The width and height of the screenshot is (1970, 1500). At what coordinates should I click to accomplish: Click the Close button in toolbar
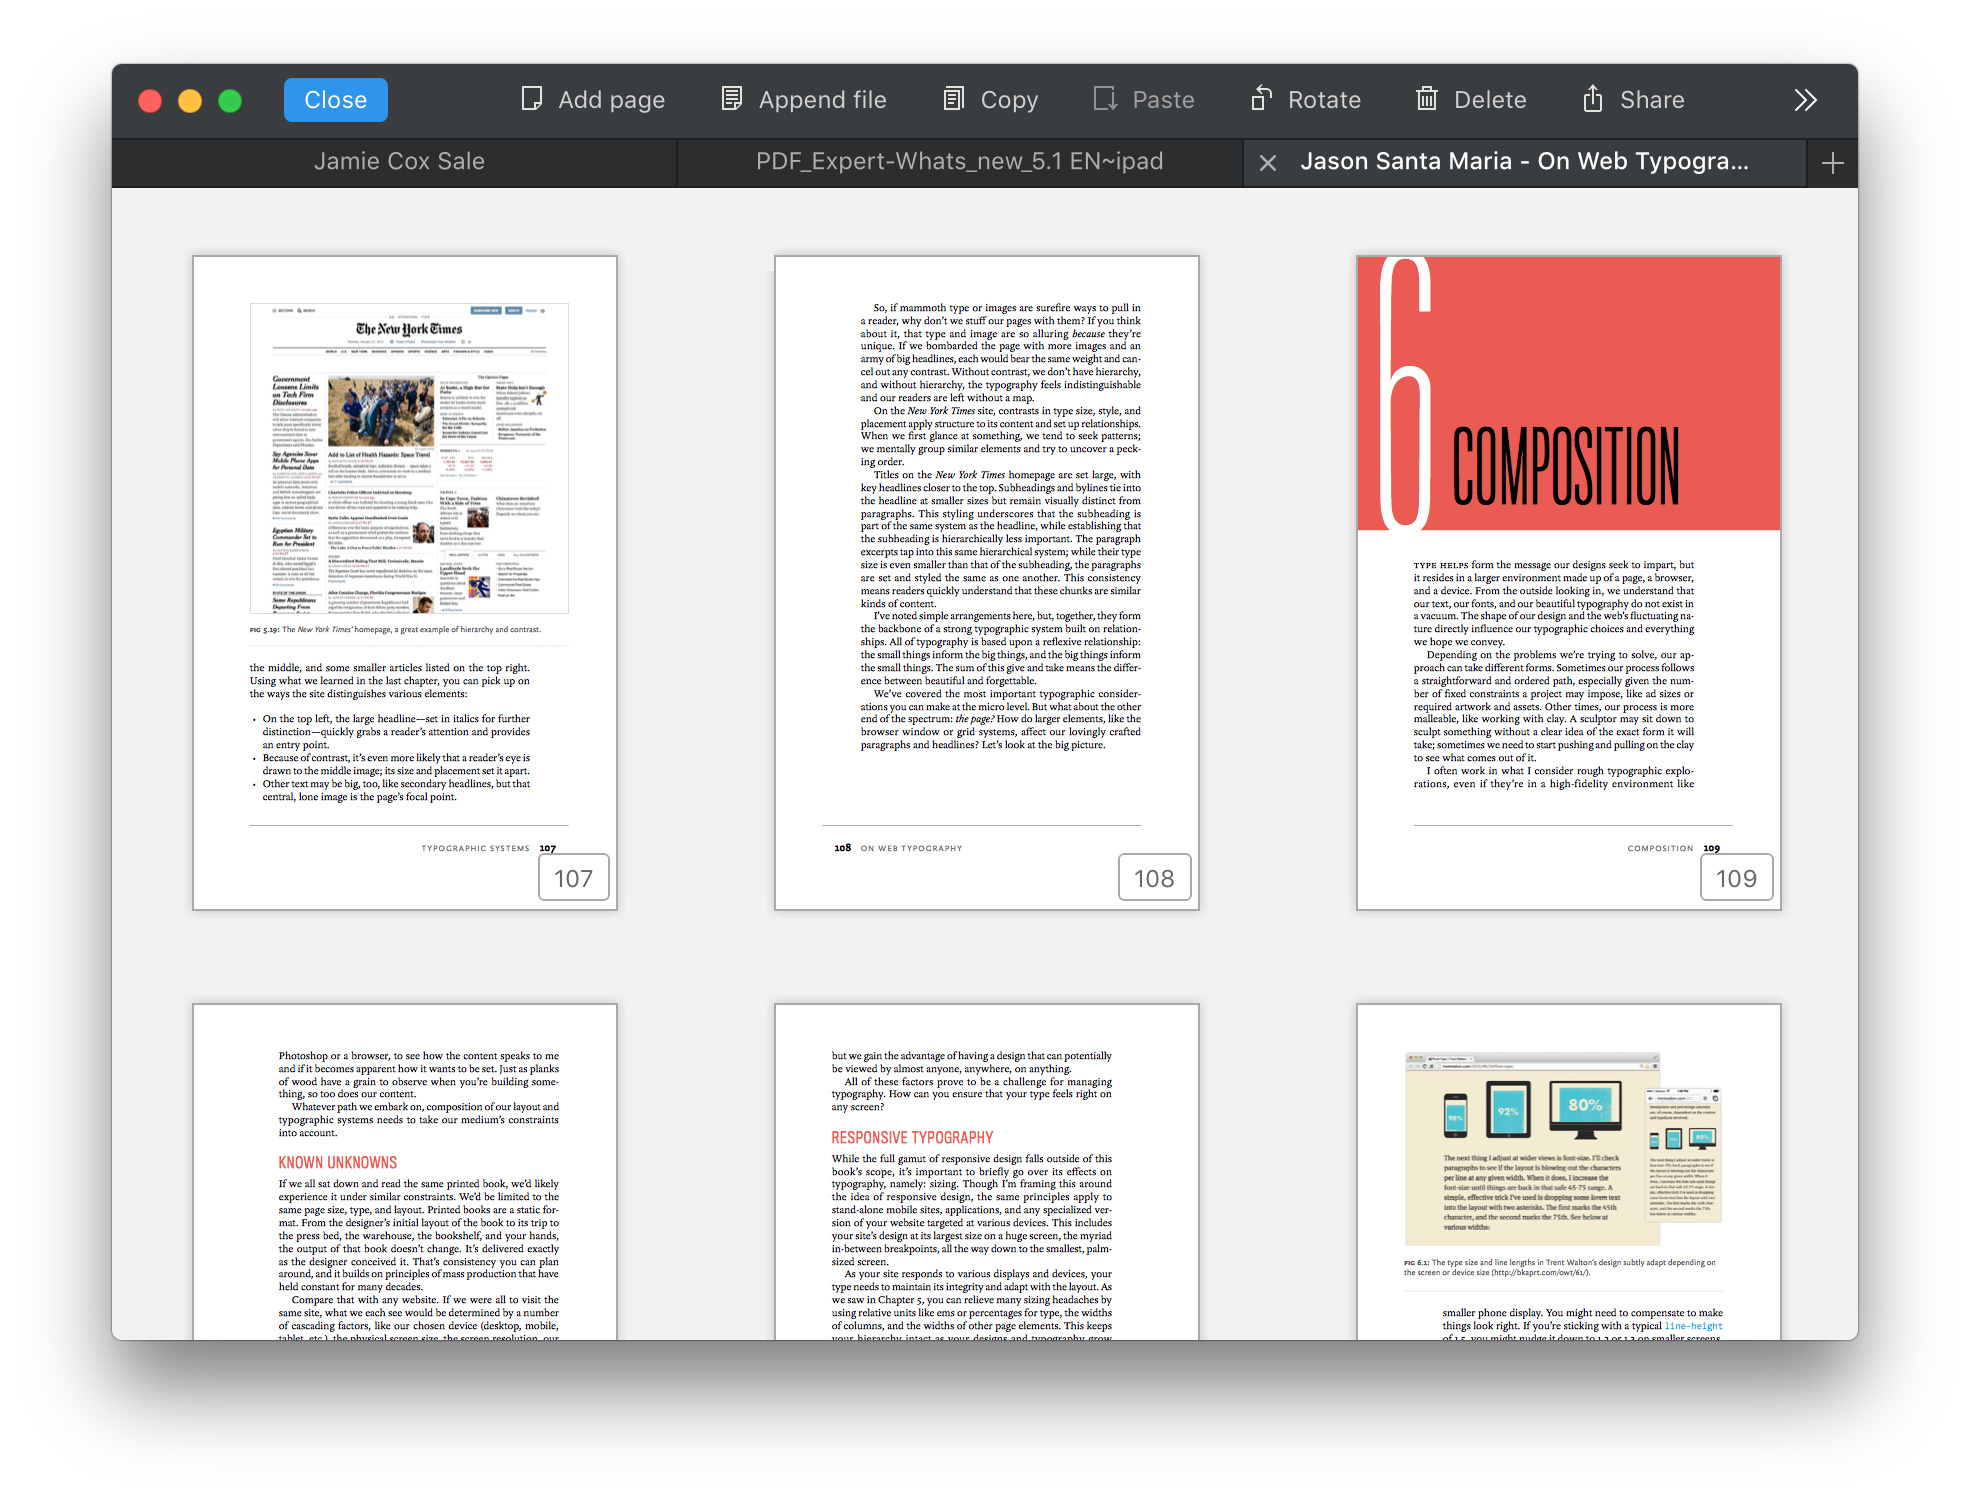point(335,100)
